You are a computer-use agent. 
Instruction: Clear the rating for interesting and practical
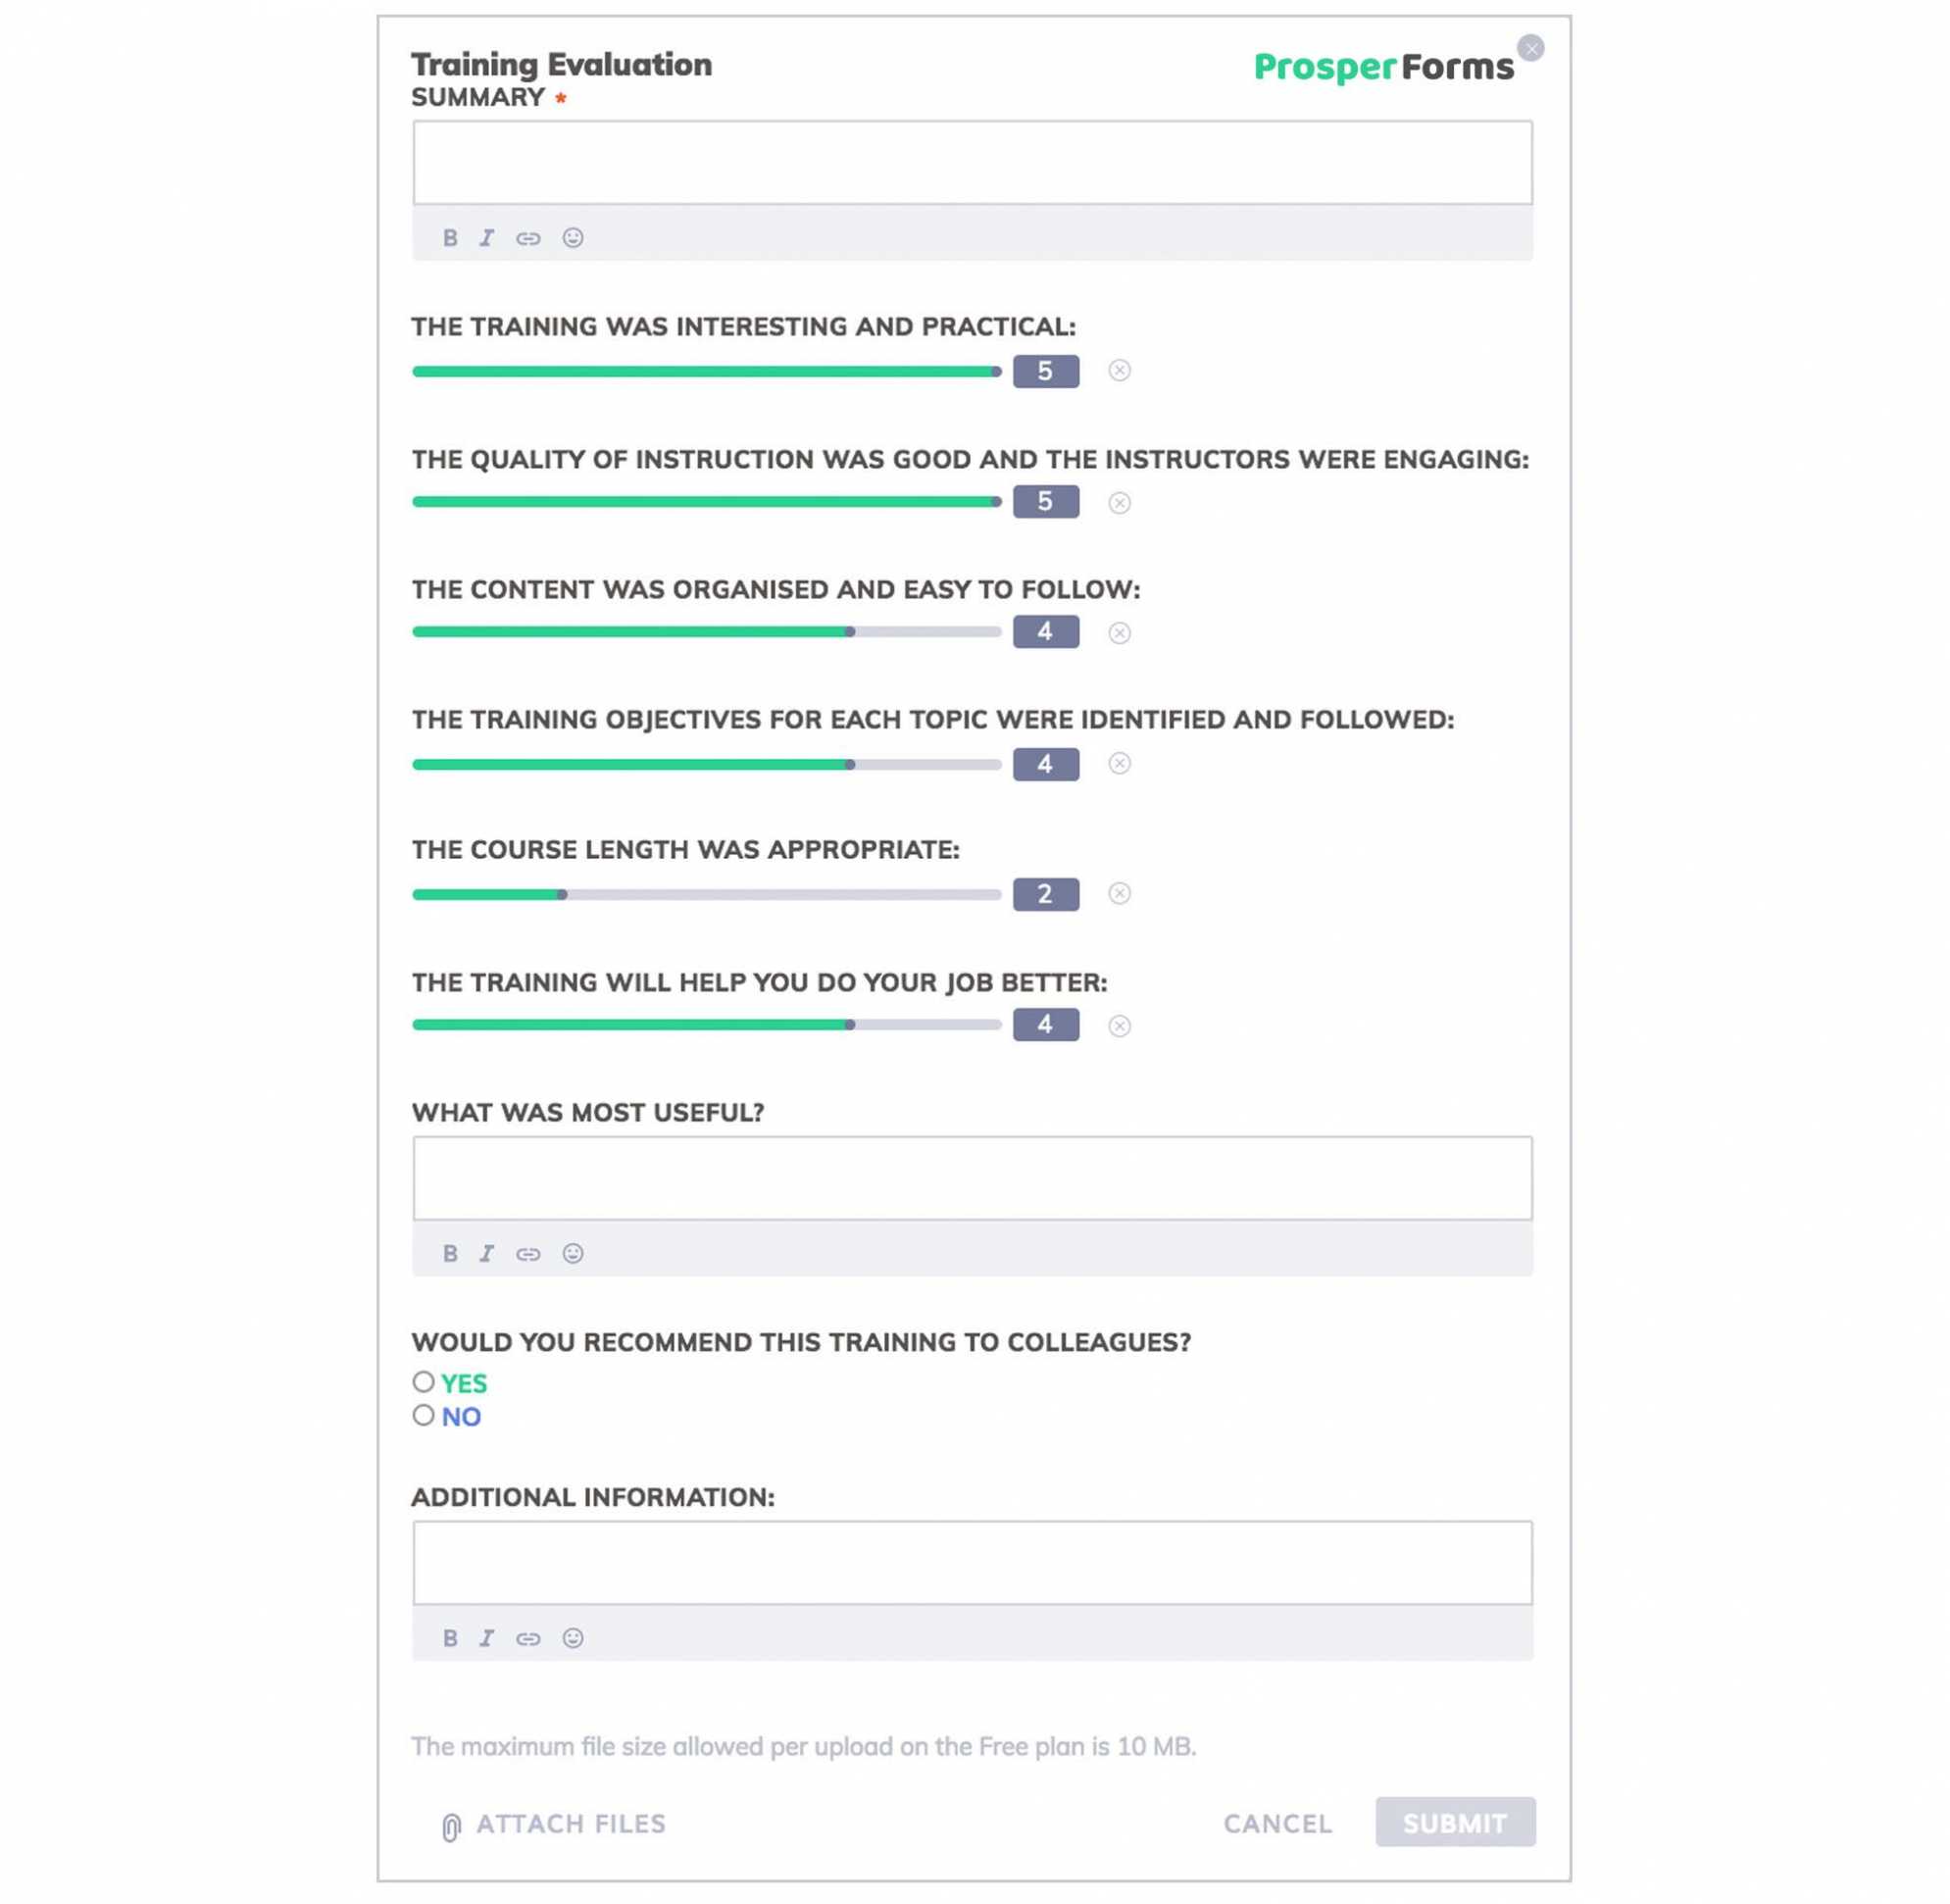coord(1121,371)
